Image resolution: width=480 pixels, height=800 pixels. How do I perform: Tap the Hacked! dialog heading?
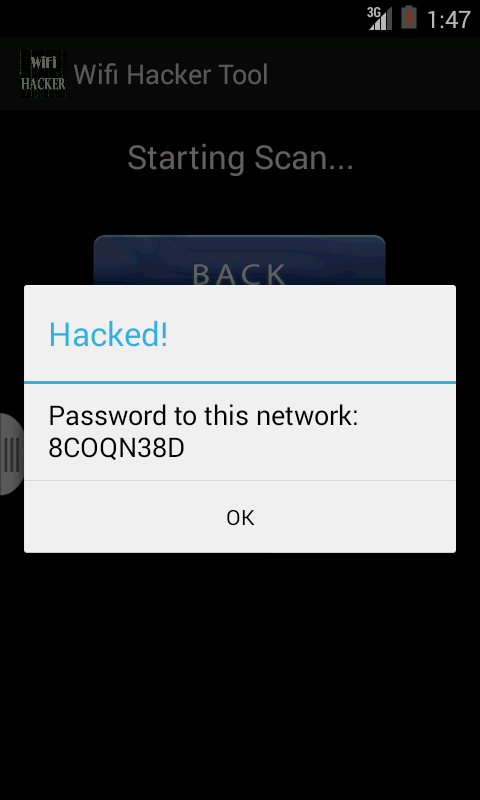pos(108,335)
